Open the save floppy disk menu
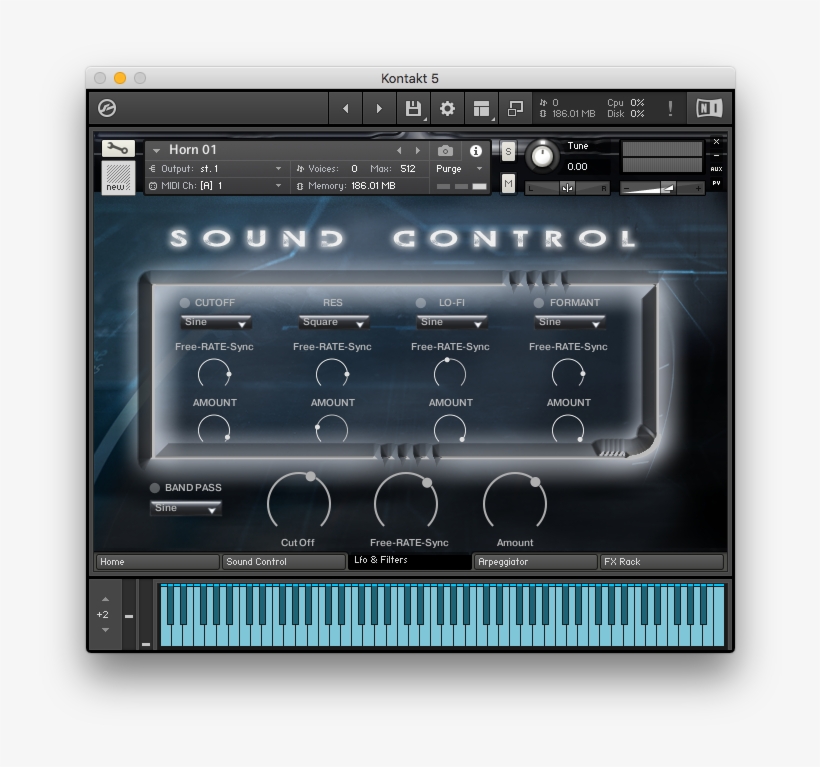The height and width of the screenshot is (767, 820). pyautogui.click(x=413, y=108)
